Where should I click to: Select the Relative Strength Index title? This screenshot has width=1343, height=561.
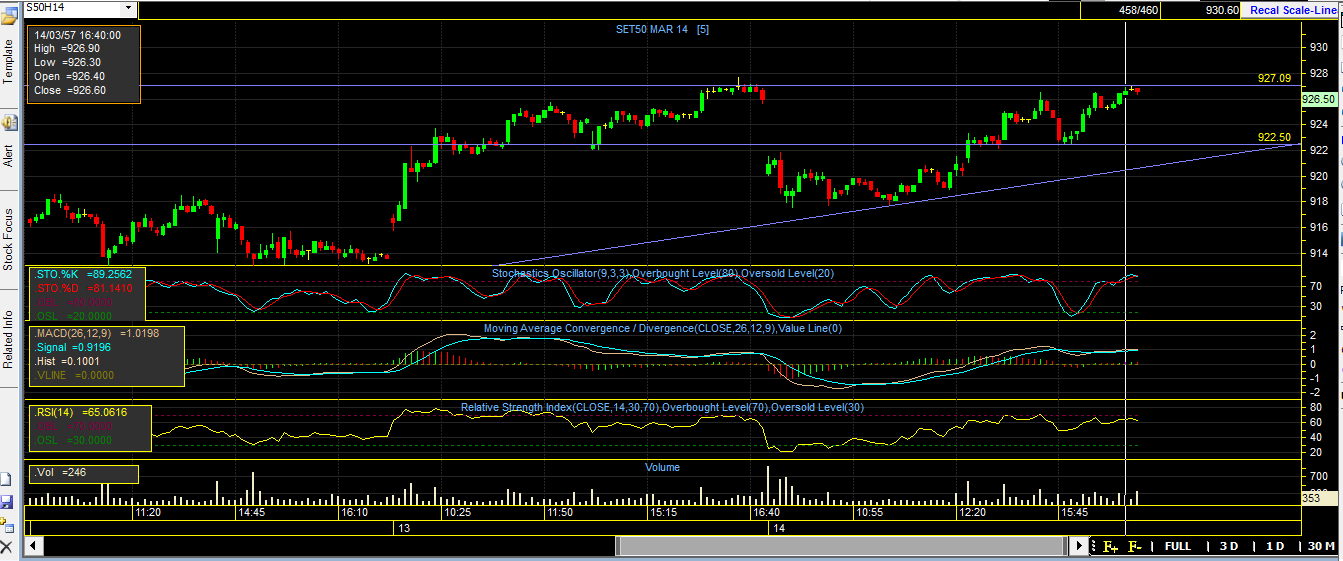click(663, 407)
